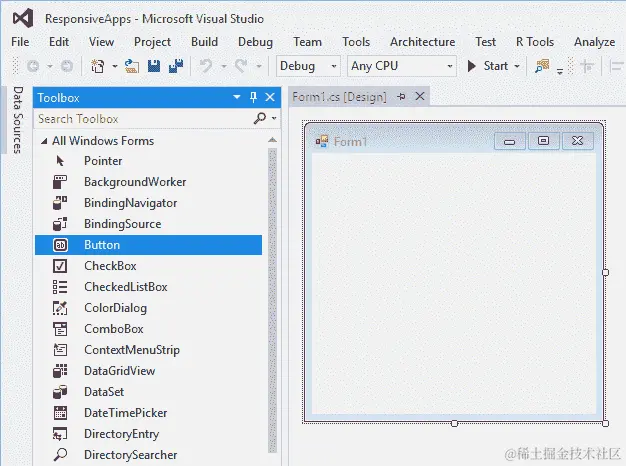Open the Project menu

click(153, 42)
